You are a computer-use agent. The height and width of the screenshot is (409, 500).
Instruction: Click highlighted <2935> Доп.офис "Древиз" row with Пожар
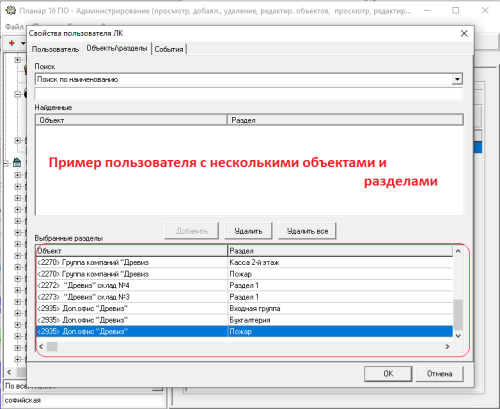click(244, 331)
